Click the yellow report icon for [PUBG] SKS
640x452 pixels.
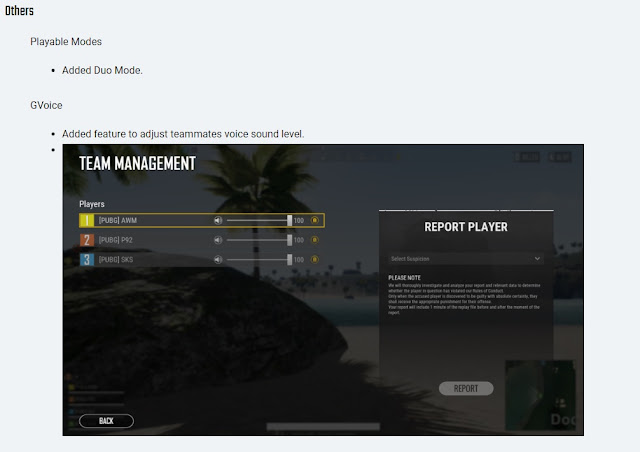pyautogui.click(x=315, y=259)
